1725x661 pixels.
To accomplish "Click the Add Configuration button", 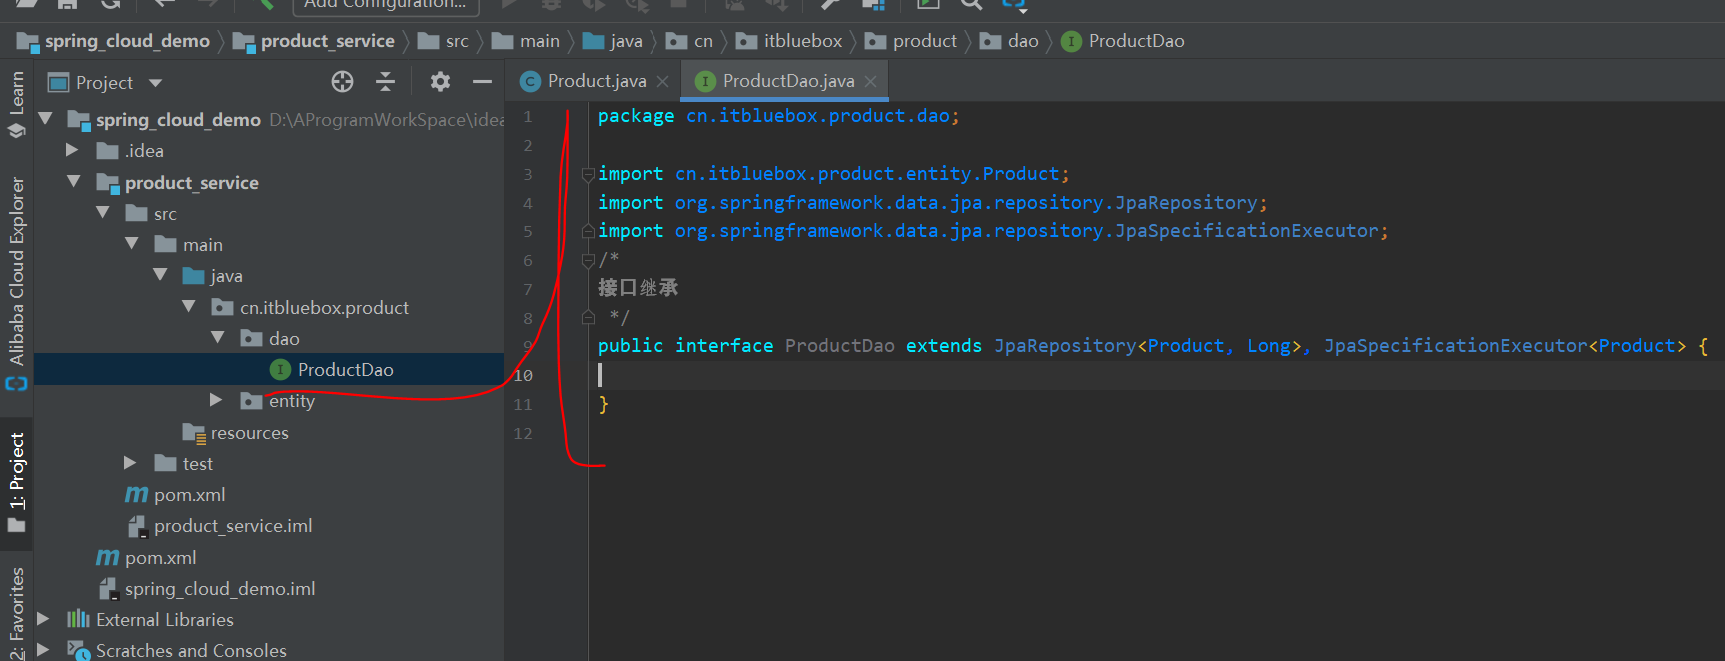I will pos(385,5).
